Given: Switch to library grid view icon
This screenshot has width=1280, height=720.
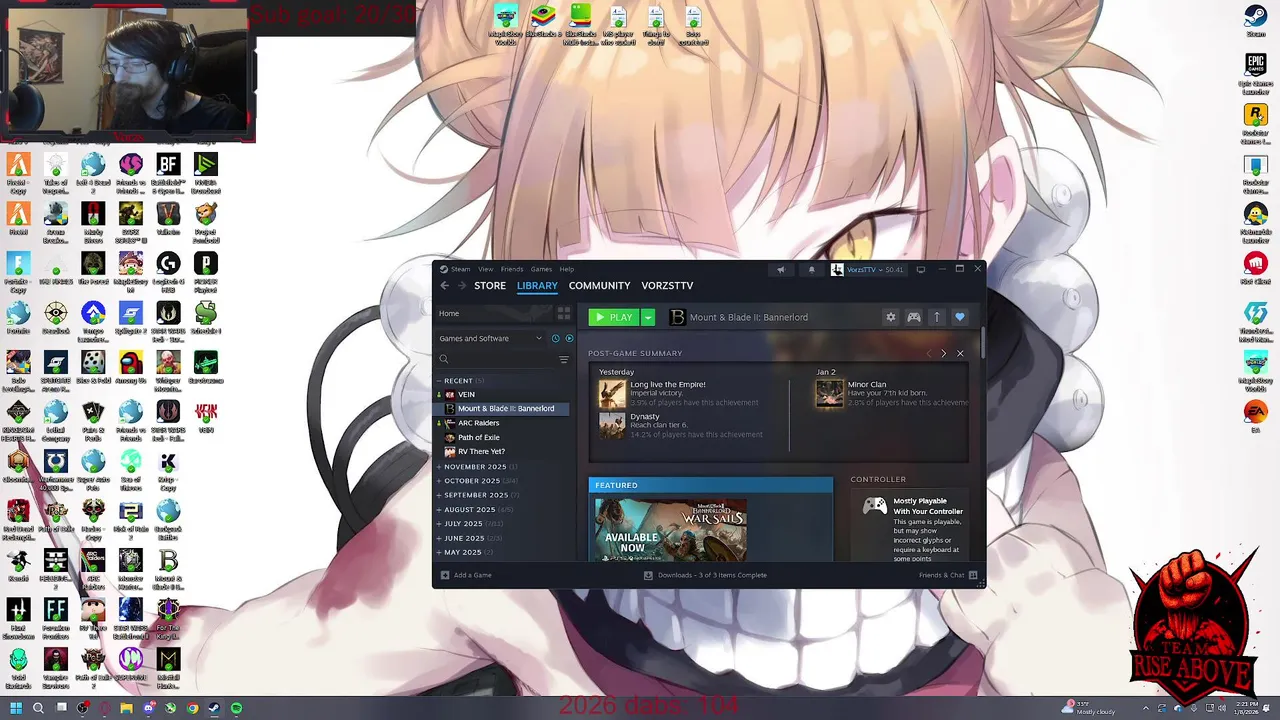Looking at the screenshot, I should tap(563, 313).
